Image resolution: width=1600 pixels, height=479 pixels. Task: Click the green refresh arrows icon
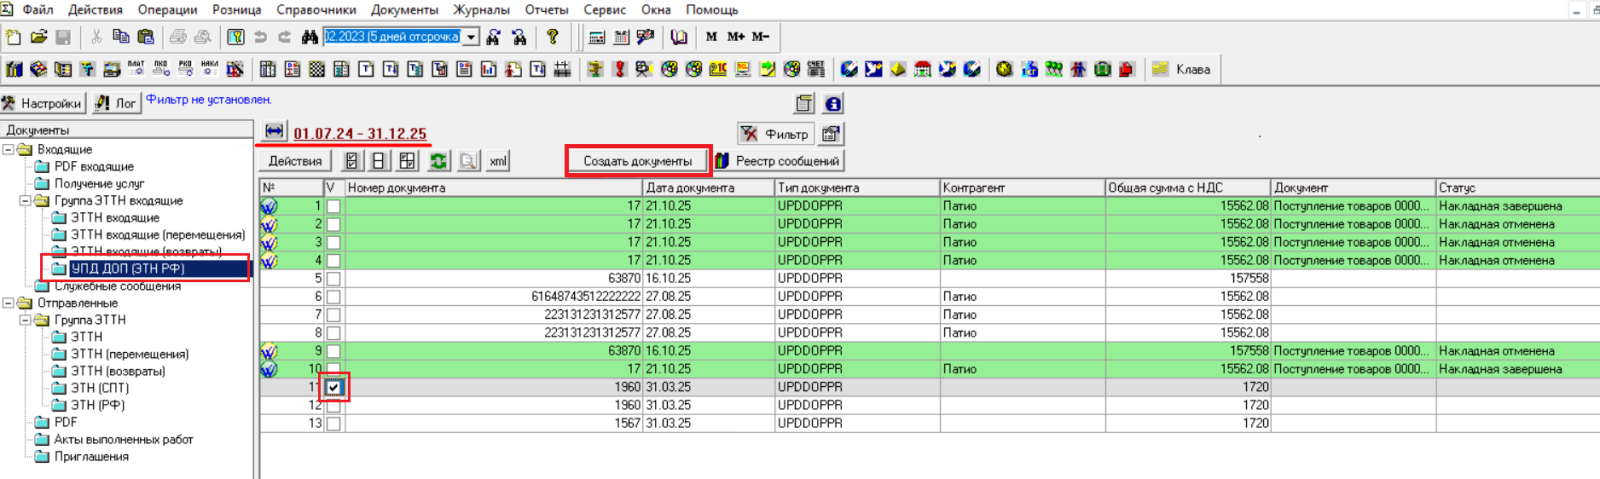point(438,161)
